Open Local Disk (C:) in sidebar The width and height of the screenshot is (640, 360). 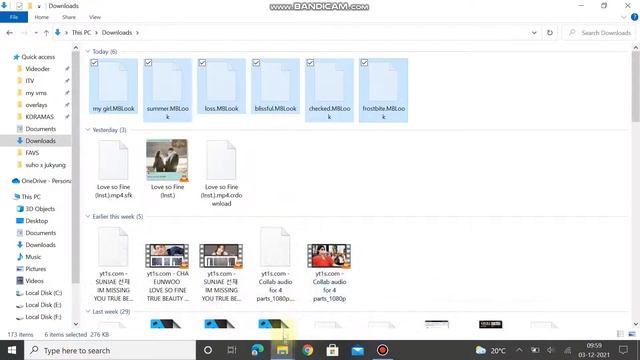[43, 293]
